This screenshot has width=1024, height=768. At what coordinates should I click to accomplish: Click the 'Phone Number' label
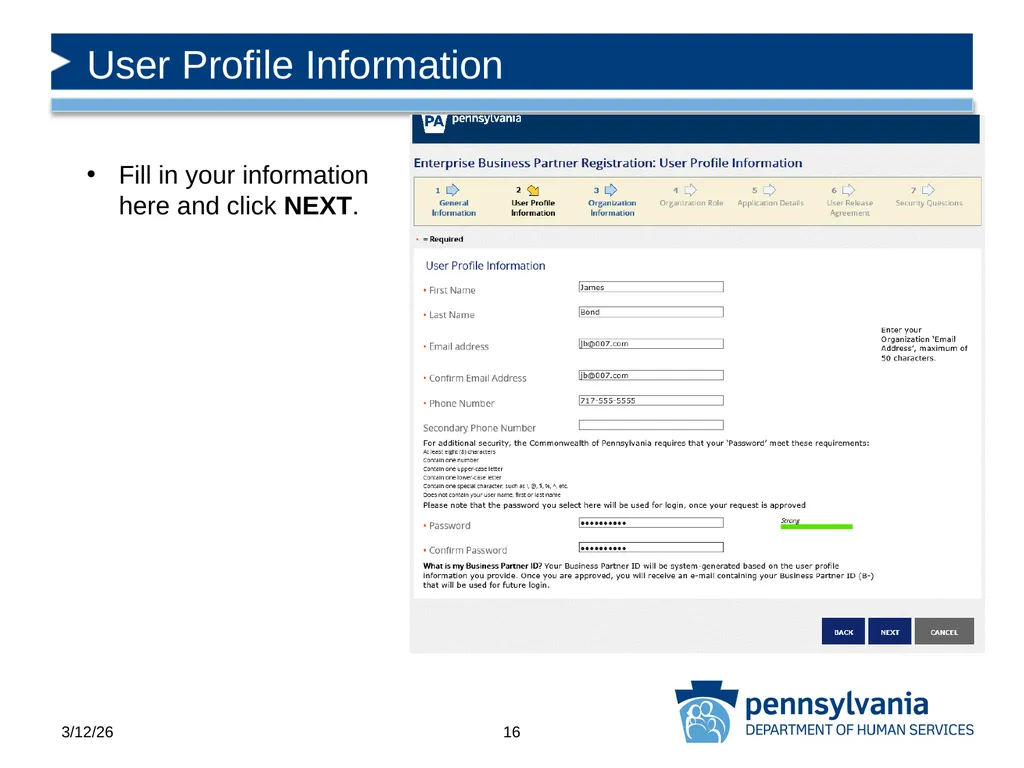coord(462,404)
